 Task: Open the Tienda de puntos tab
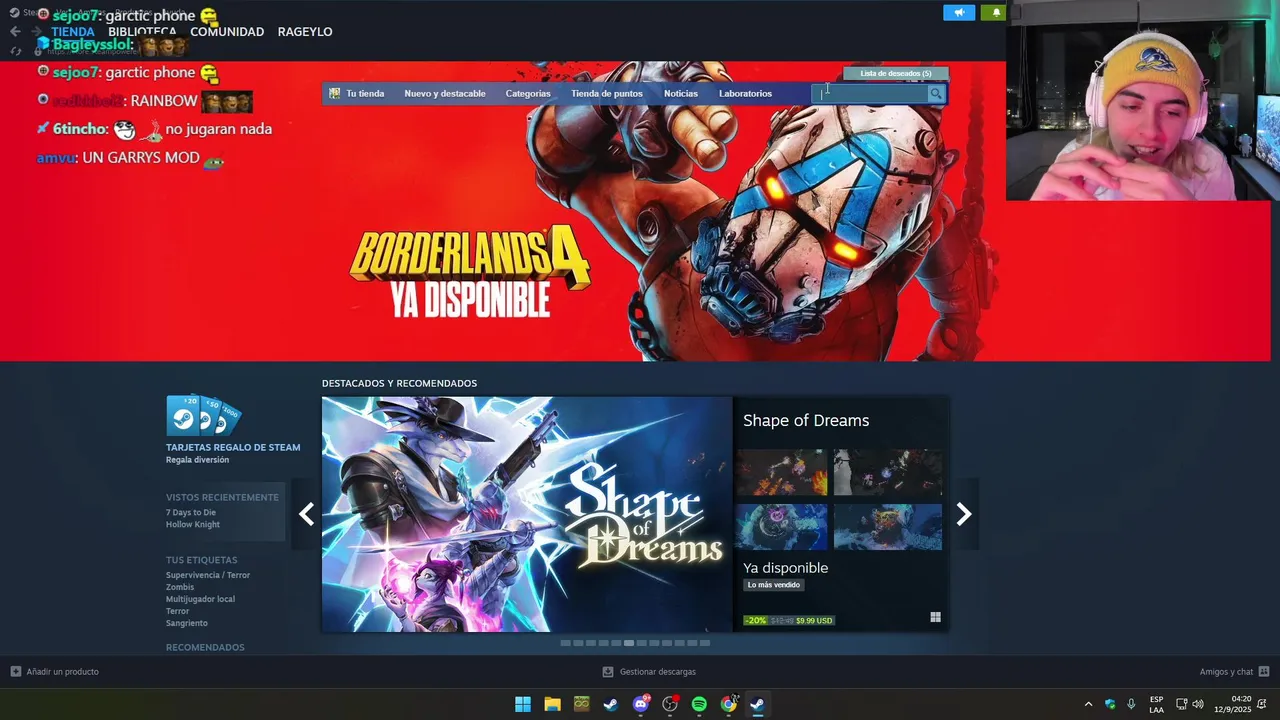[607, 93]
